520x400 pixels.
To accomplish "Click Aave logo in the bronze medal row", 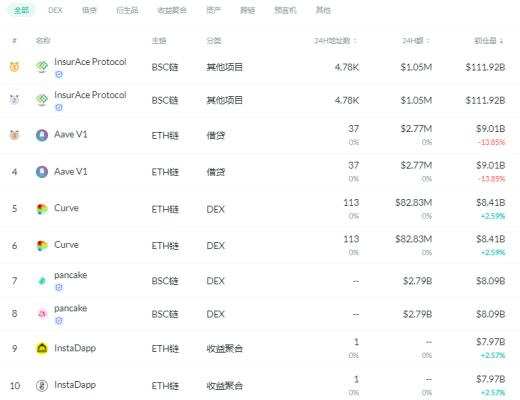I will pyautogui.click(x=42, y=135).
